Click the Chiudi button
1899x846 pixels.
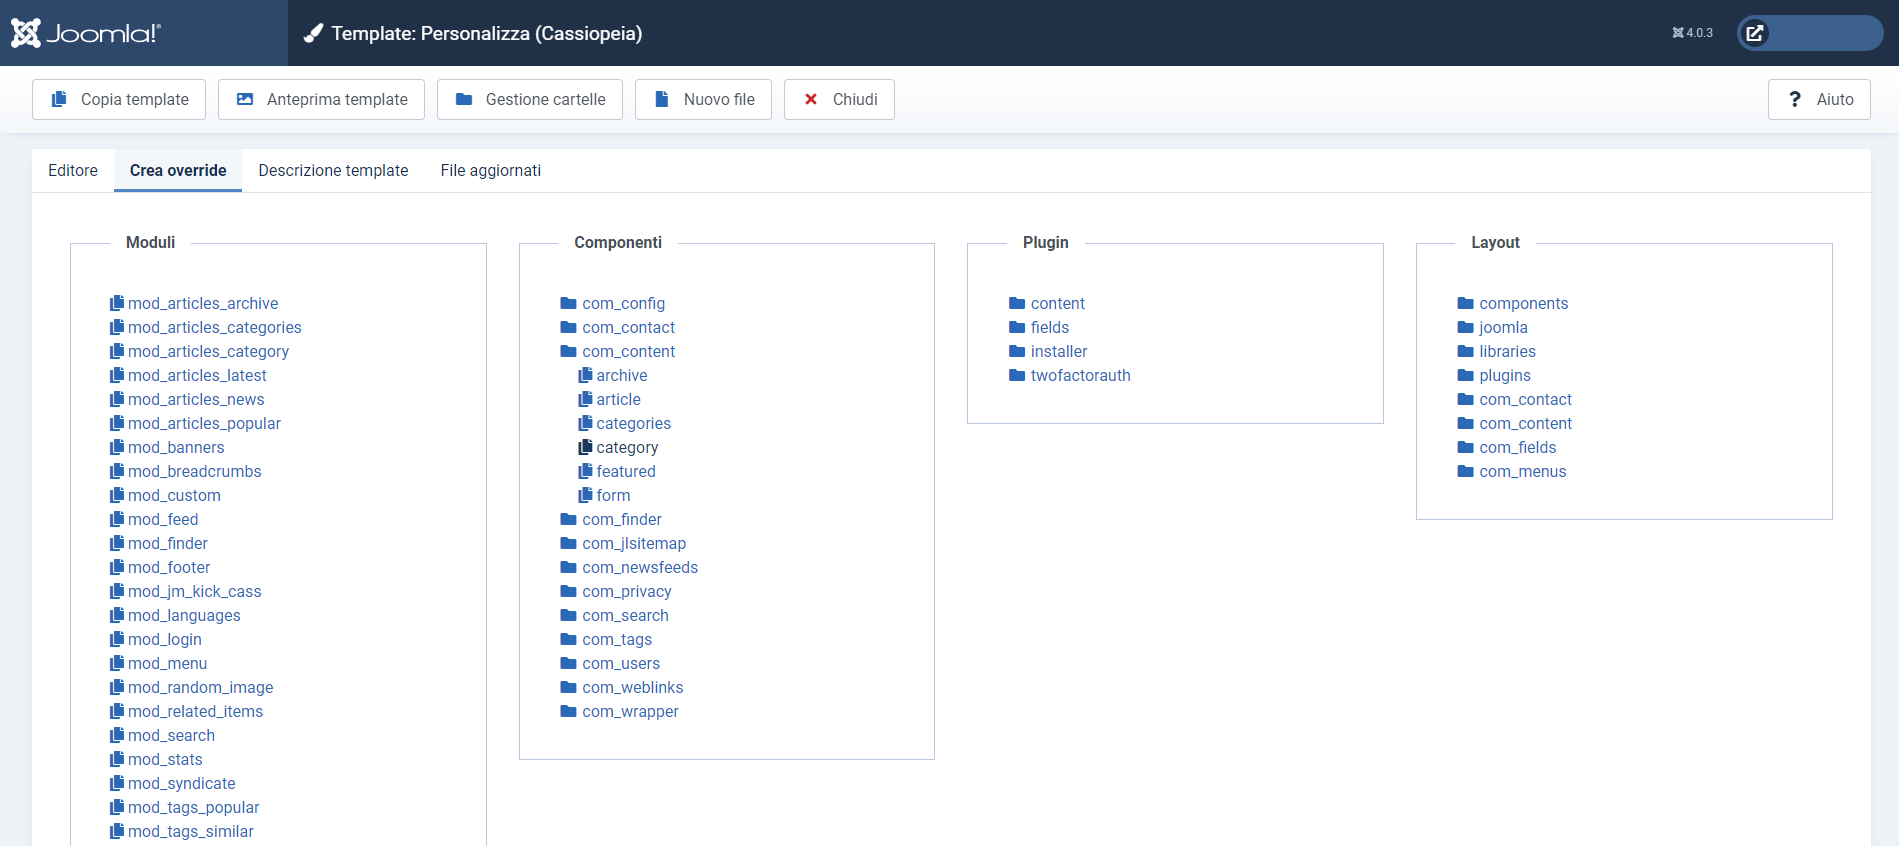(839, 99)
